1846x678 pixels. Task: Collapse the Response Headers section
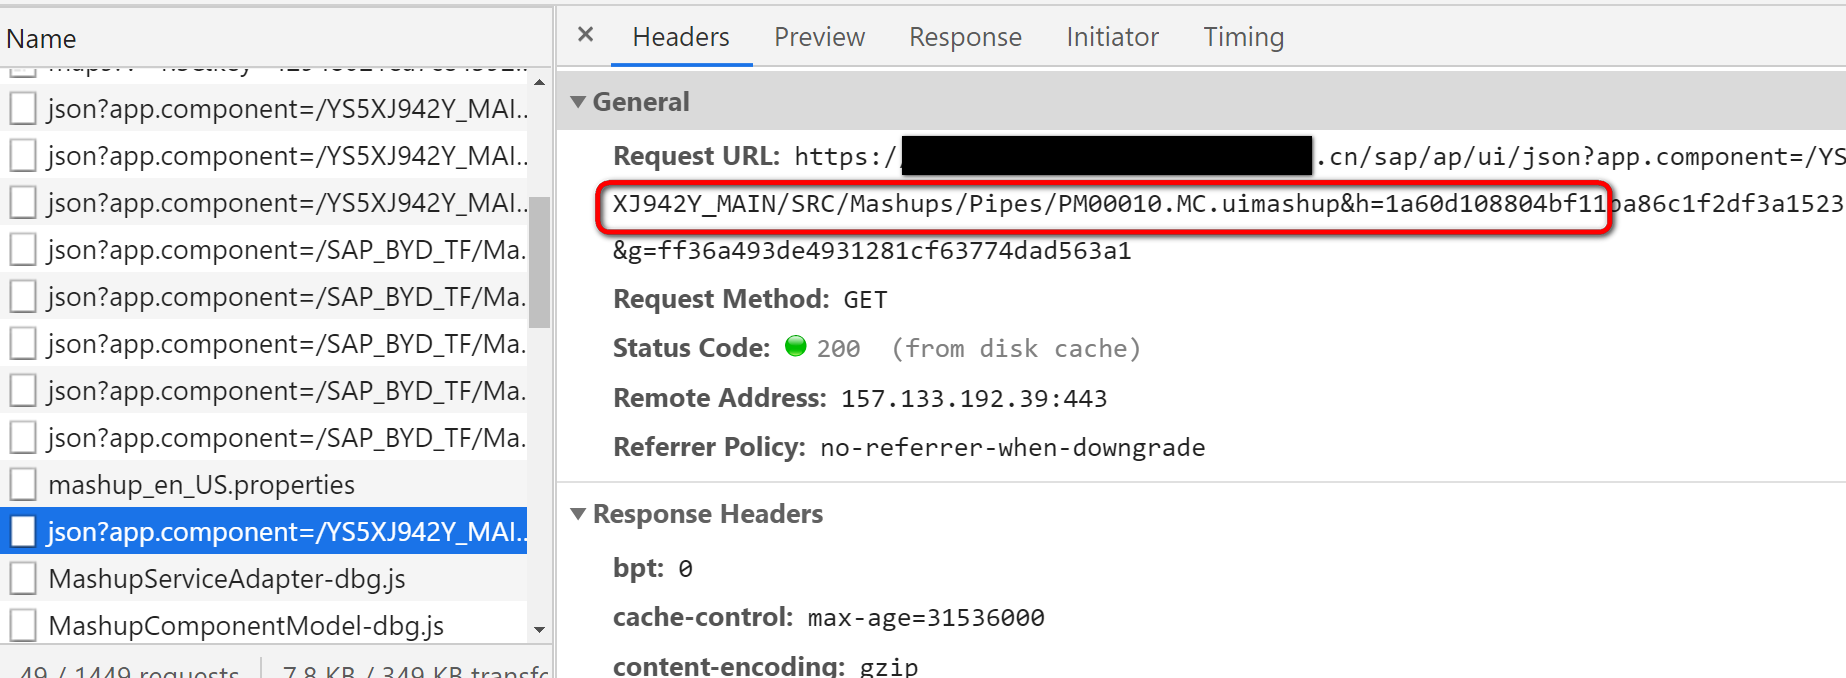pos(578,514)
